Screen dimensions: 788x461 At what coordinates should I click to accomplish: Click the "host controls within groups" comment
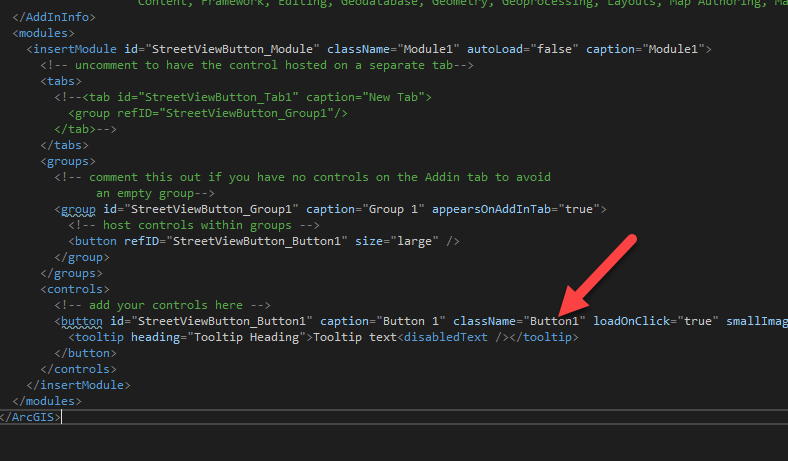(x=194, y=225)
